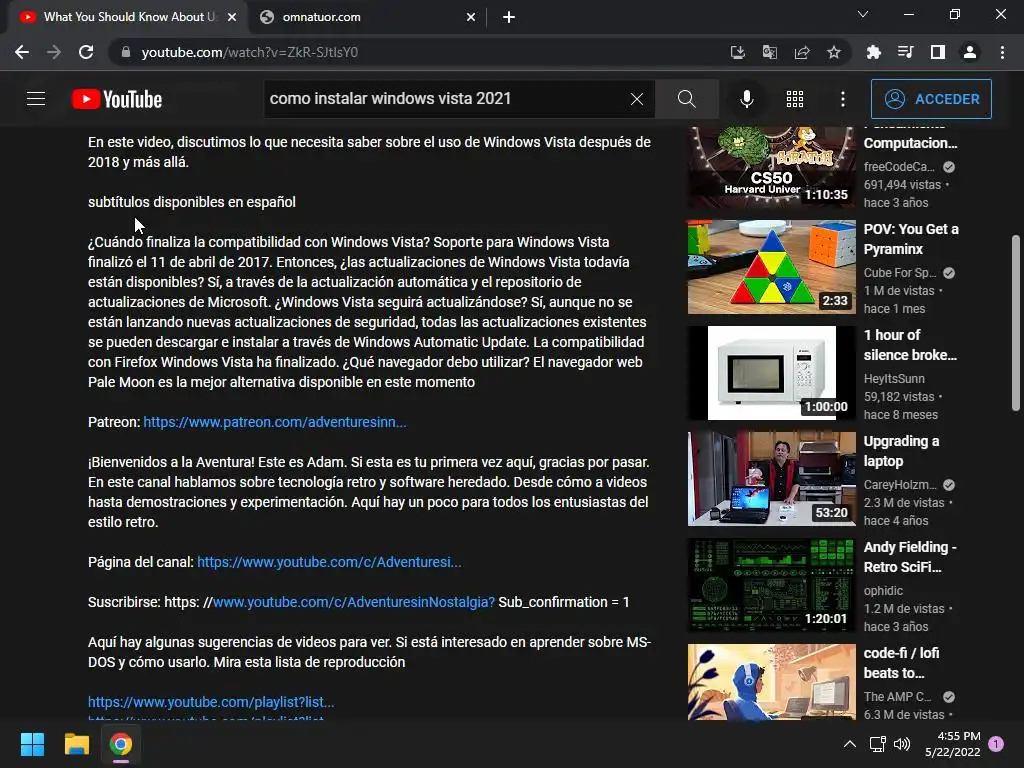Open the youtube.com/playlist?list link
1024x768 pixels.
pos(211,702)
